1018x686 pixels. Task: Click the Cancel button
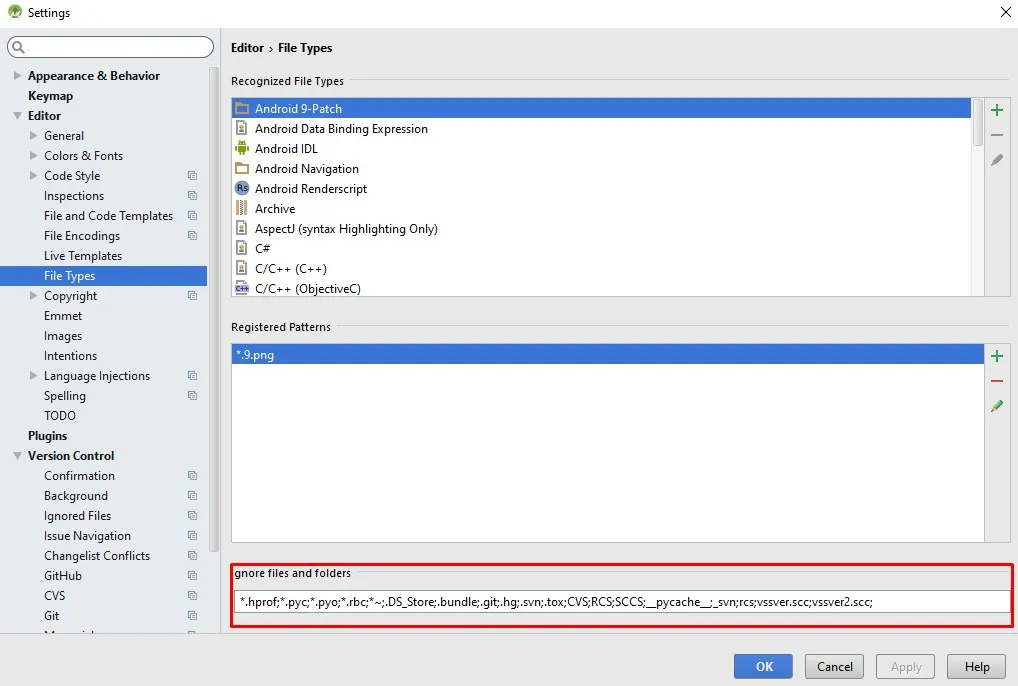[x=834, y=667]
